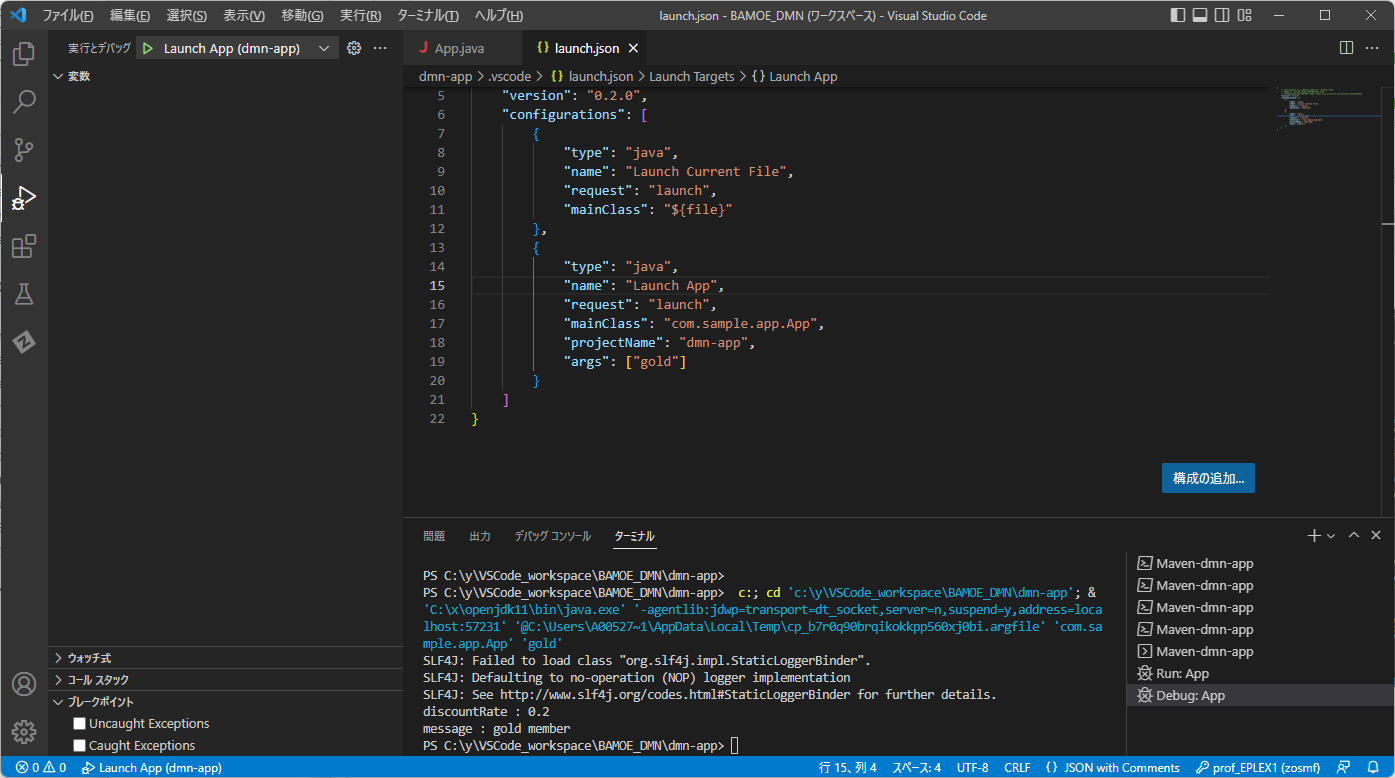Open launch.json via the gear icon
This screenshot has width=1395, height=778.
[353, 48]
